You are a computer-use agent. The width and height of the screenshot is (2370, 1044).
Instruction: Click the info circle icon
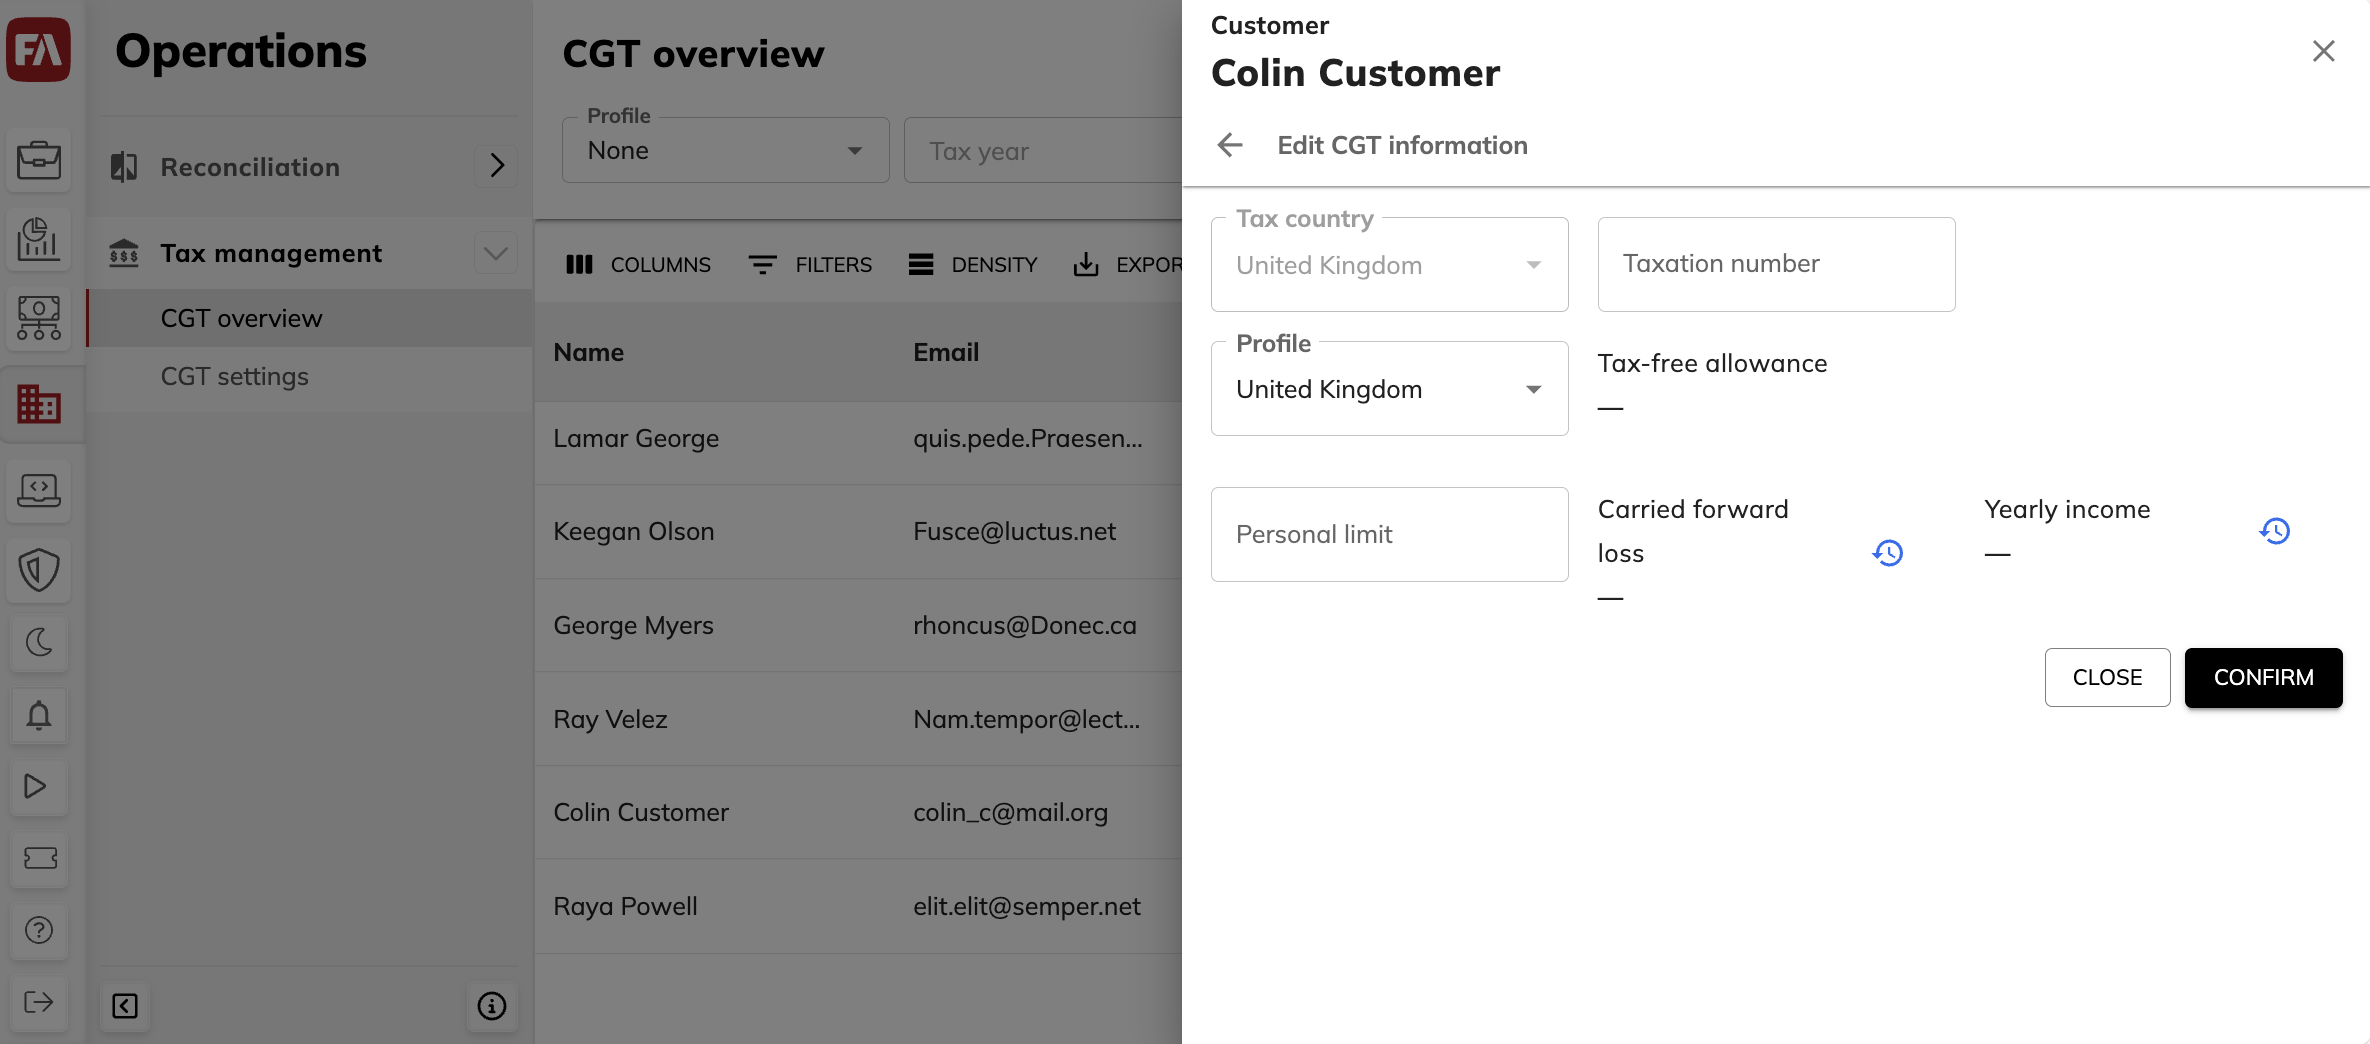click(x=492, y=1006)
